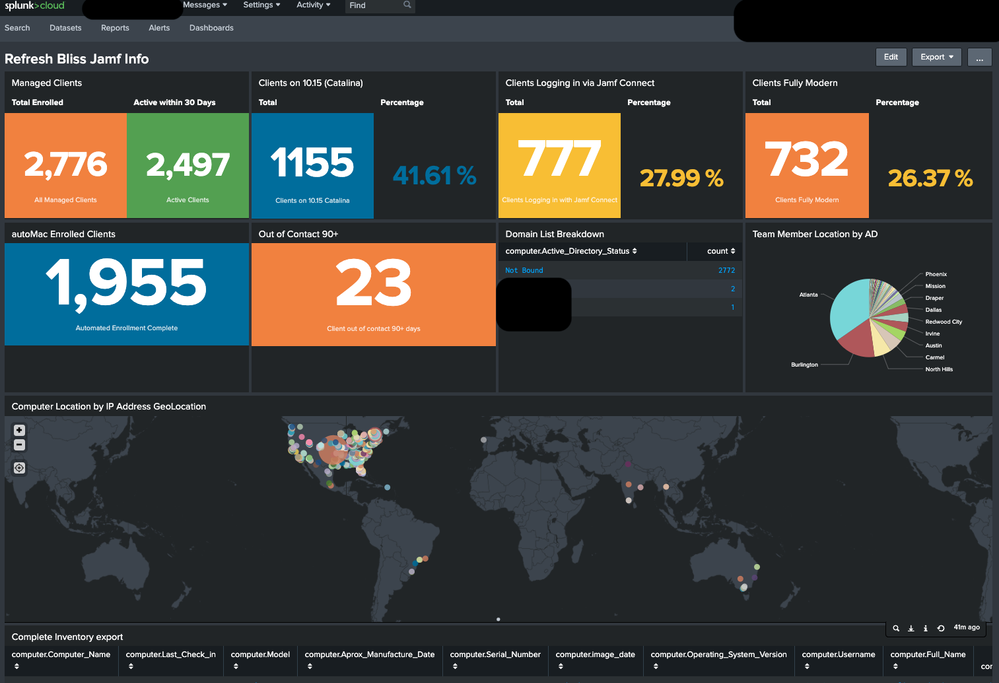Click the 732 Clients Fully Modern tile
Viewport: 999px width, 683px height.
point(807,166)
